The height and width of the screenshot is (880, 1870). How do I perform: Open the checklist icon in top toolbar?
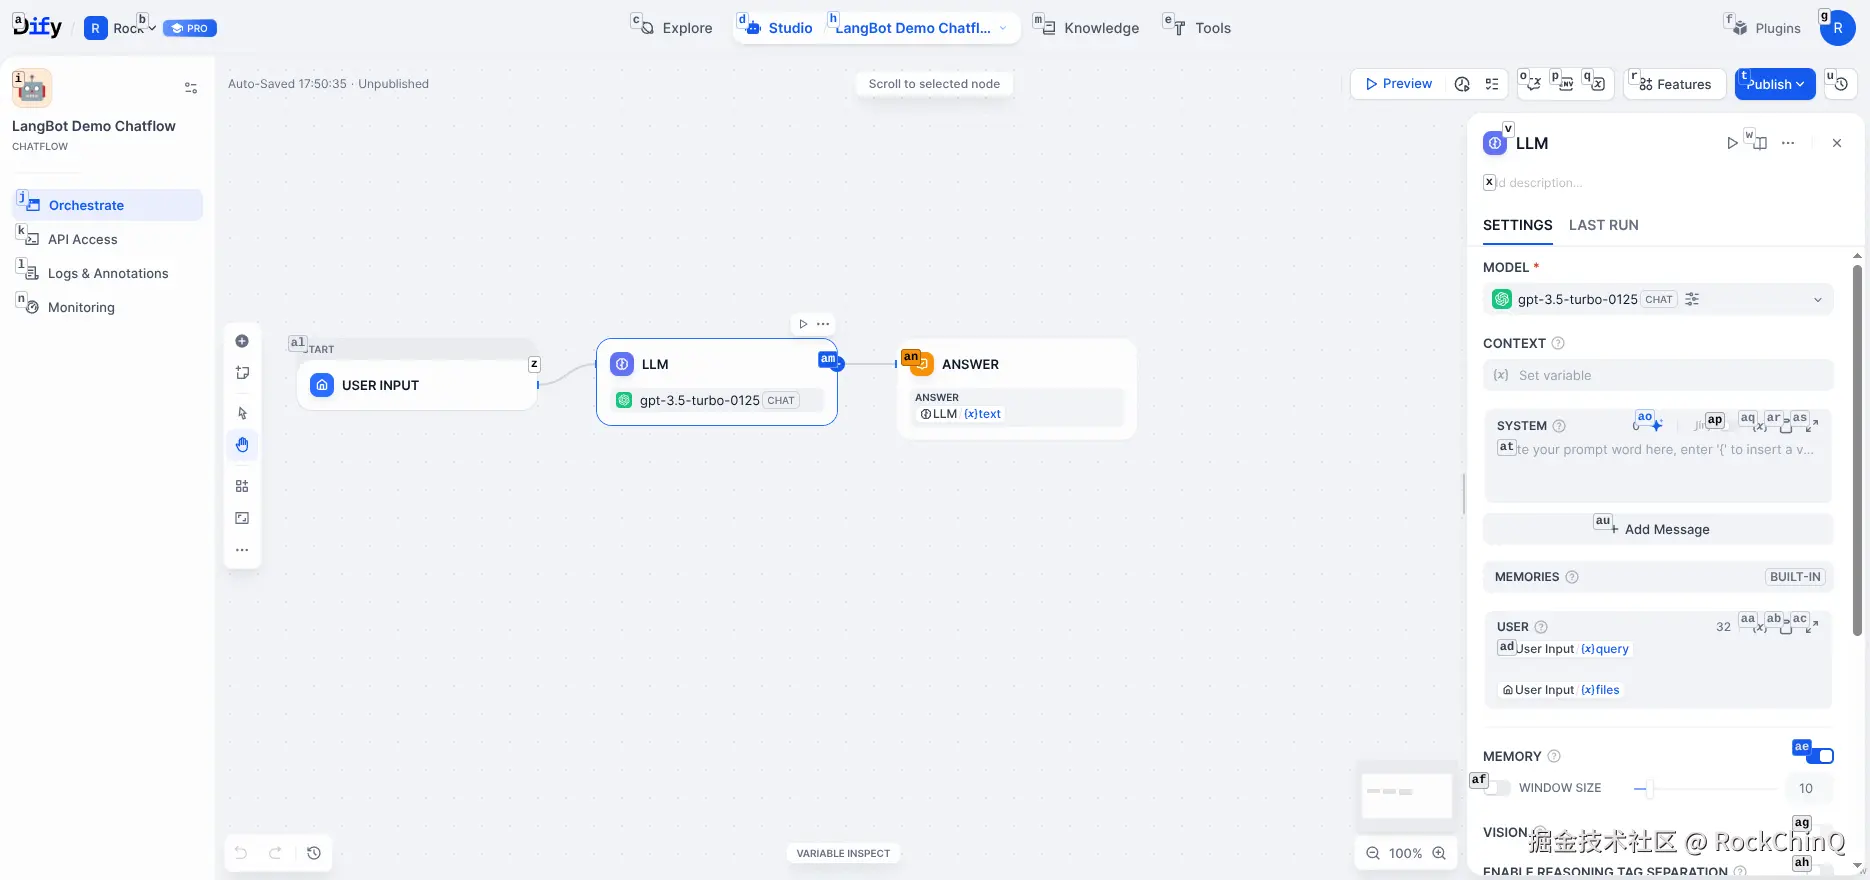click(x=1492, y=84)
